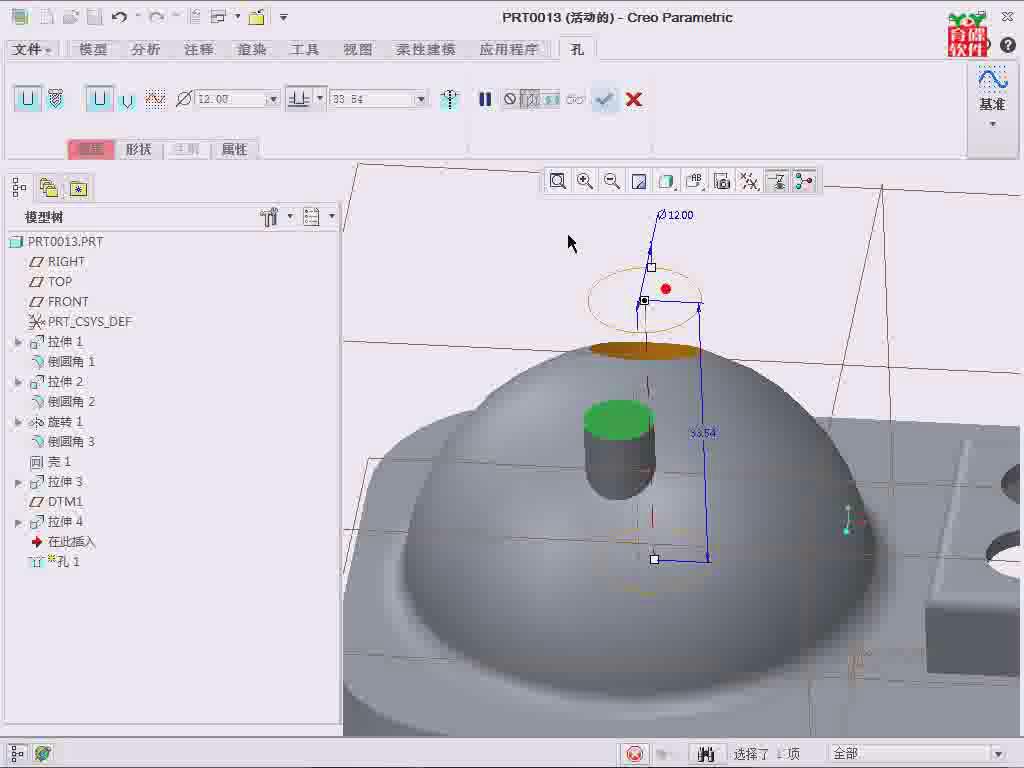Open the depth option type dropdown arrow
The width and height of the screenshot is (1024, 768).
pos(319,99)
